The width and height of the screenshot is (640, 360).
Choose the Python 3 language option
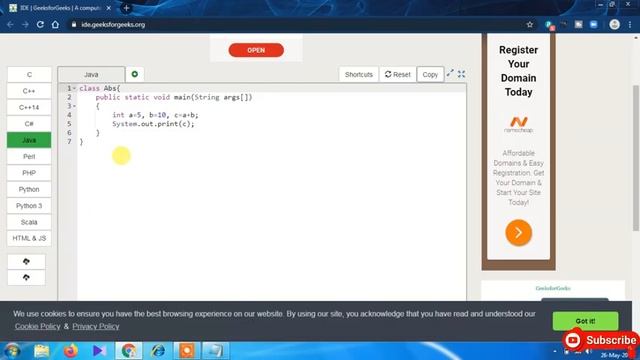click(x=29, y=206)
